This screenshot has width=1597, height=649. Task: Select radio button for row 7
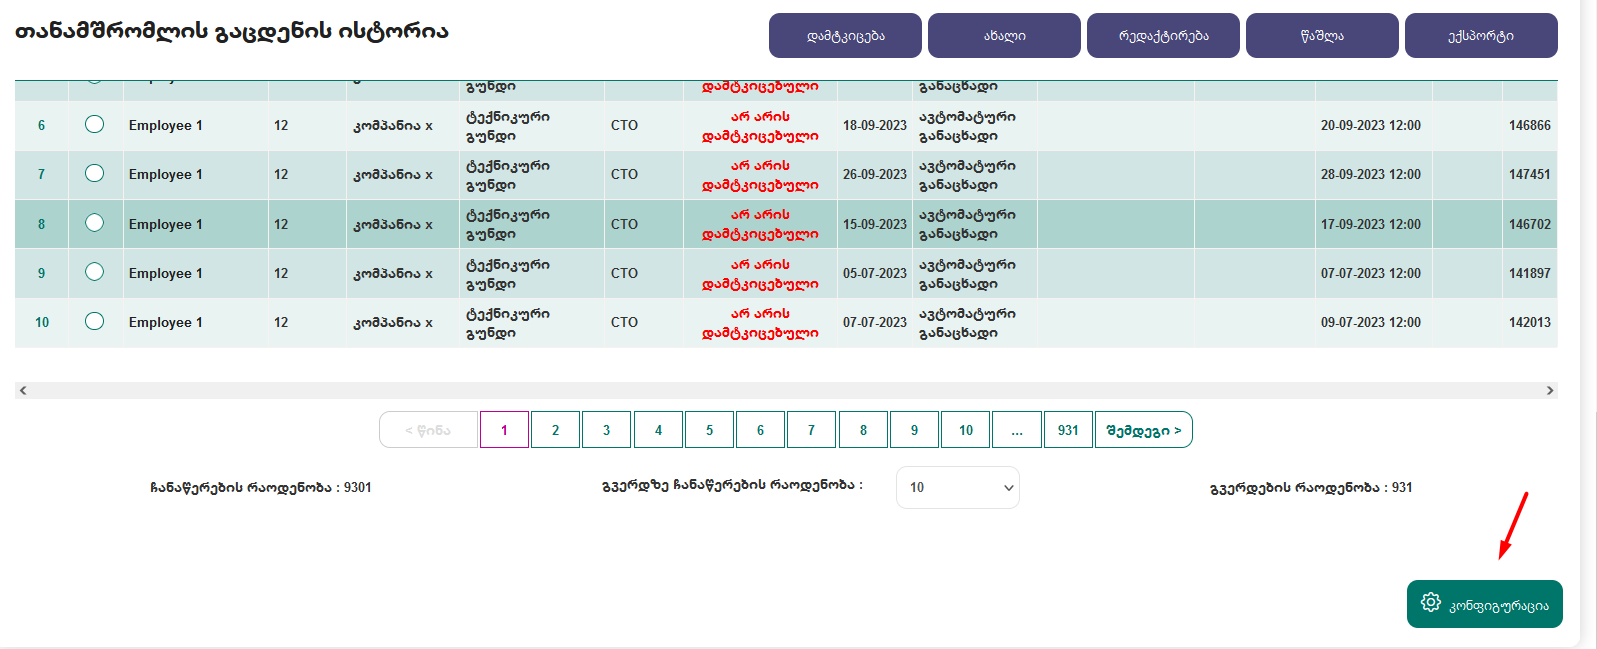click(94, 173)
